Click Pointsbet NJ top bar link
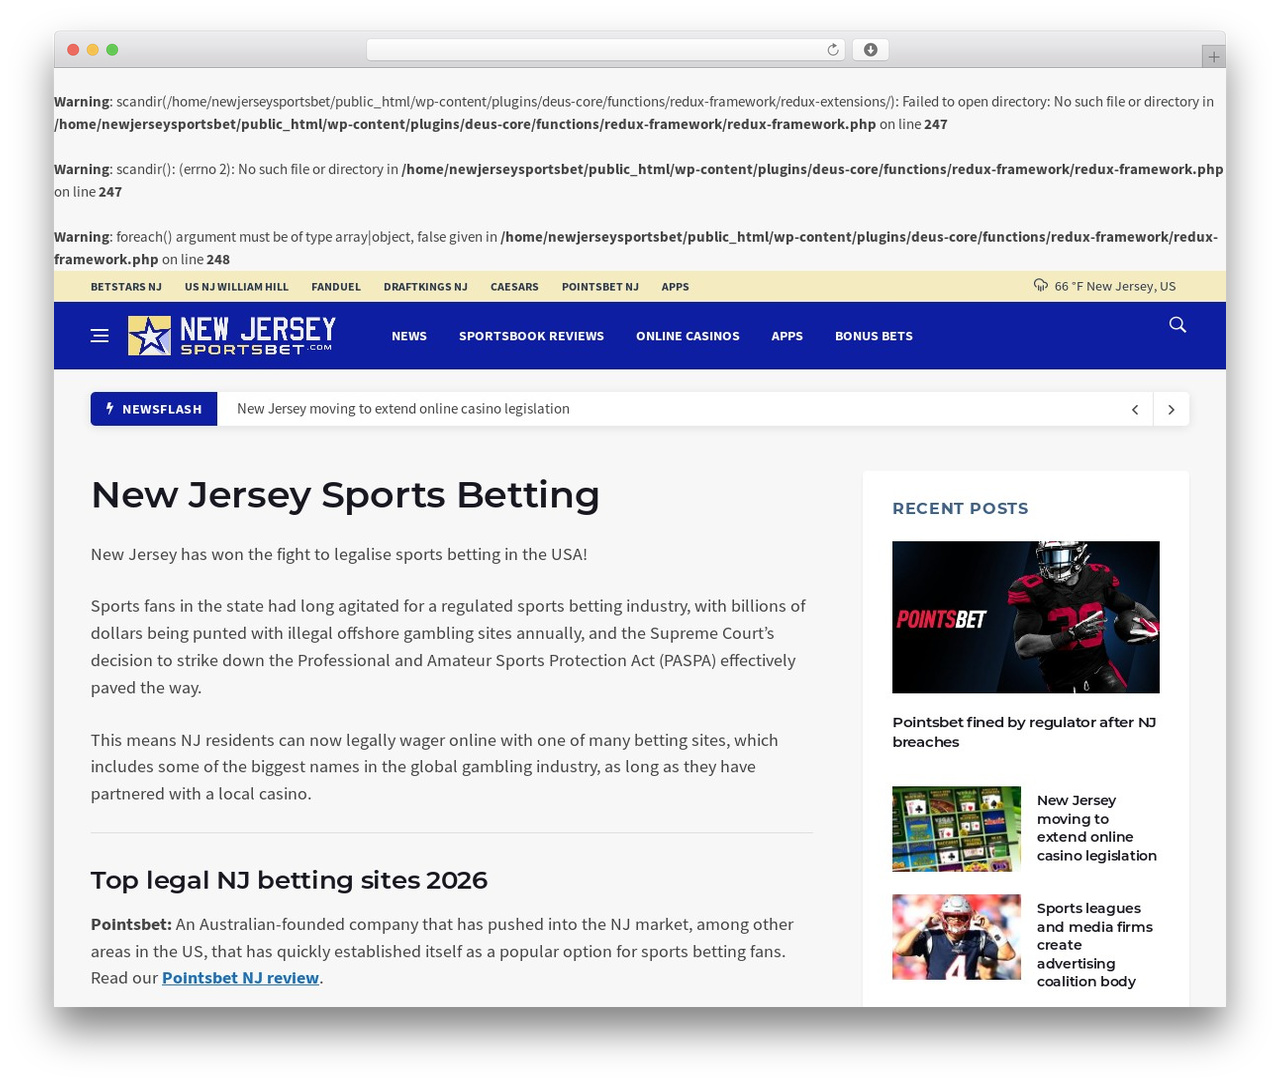Image resolution: width=1280 pixels, height=1084 pixels. (600, 287)
